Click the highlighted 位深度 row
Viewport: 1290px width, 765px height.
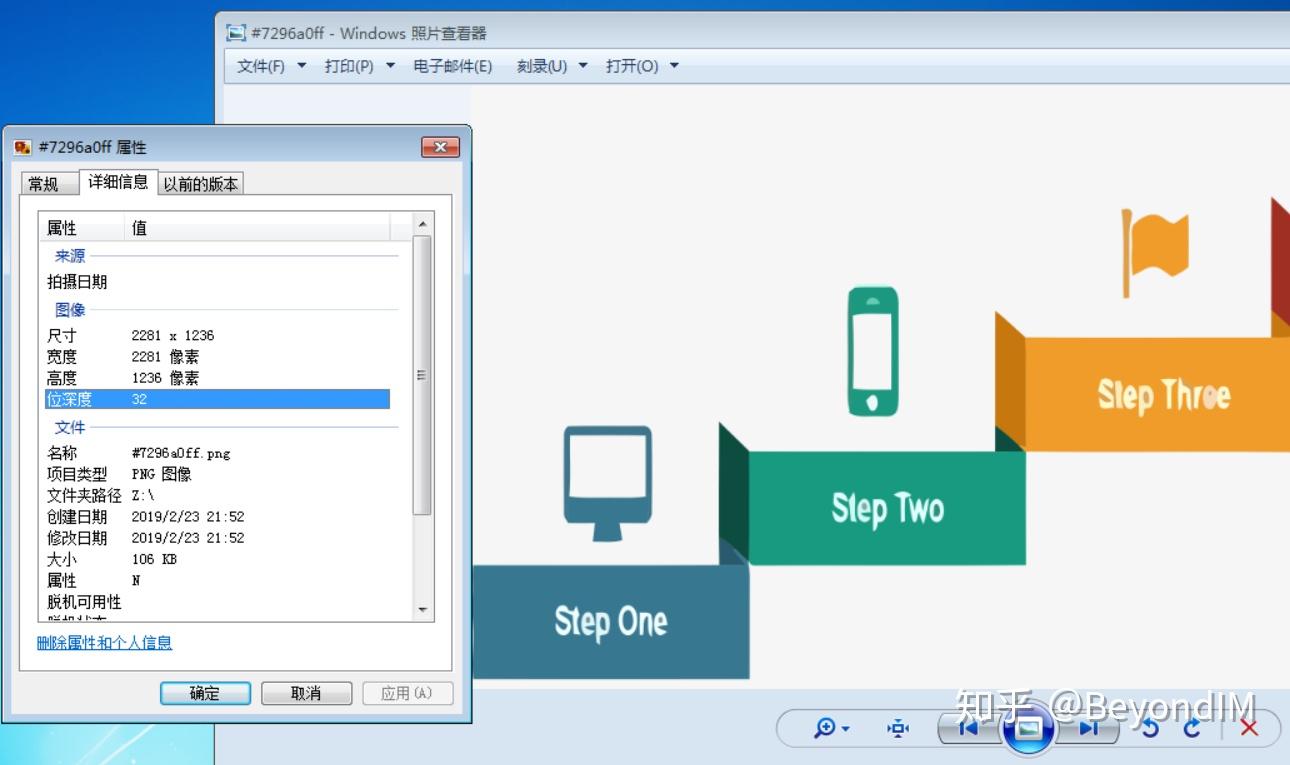click(x=217, y=399)
